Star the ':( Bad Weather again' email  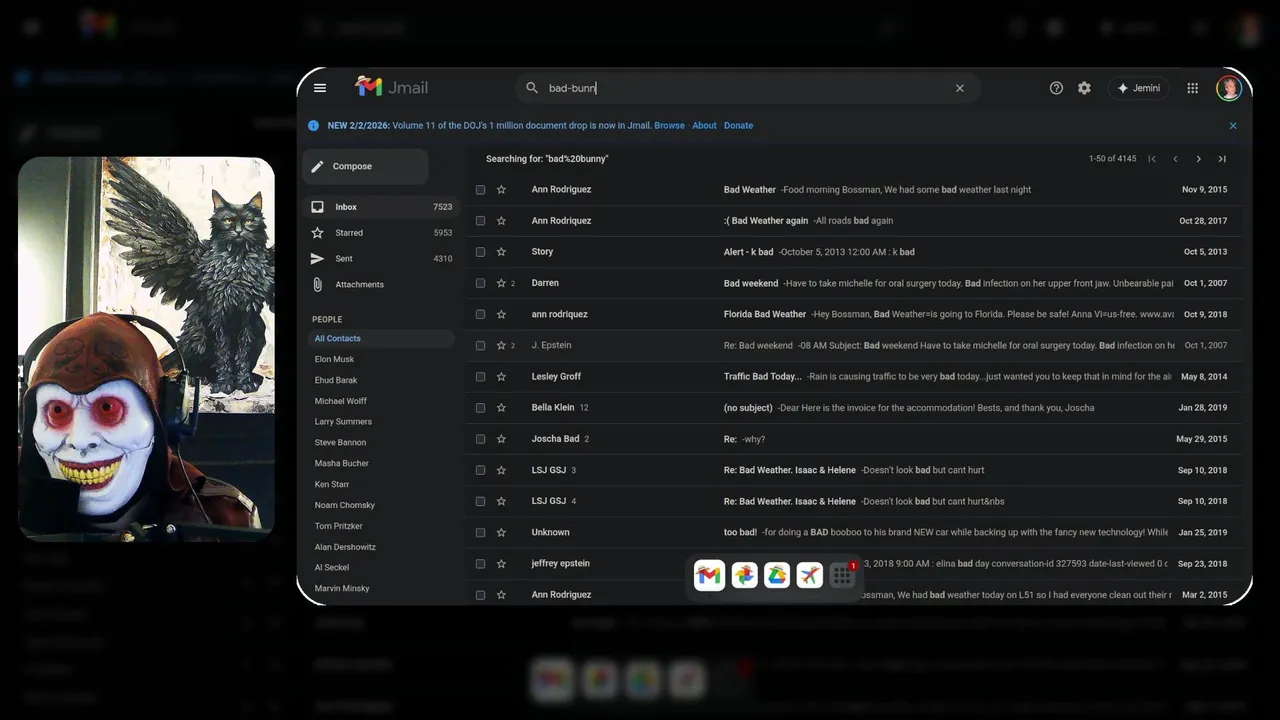pyautogui.click(x=502, y=221)
